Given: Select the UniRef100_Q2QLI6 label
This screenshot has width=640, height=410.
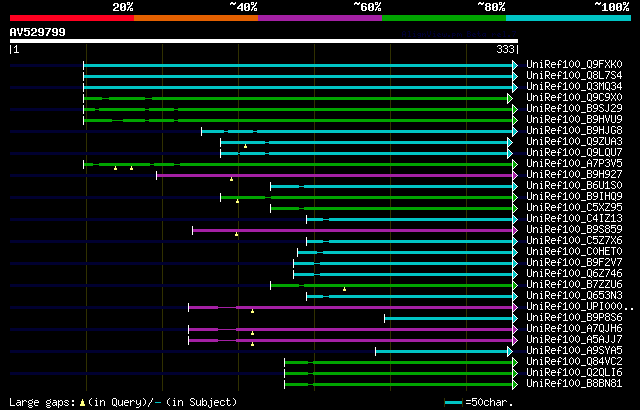Looking at the screenshot, I should point(574,373).
